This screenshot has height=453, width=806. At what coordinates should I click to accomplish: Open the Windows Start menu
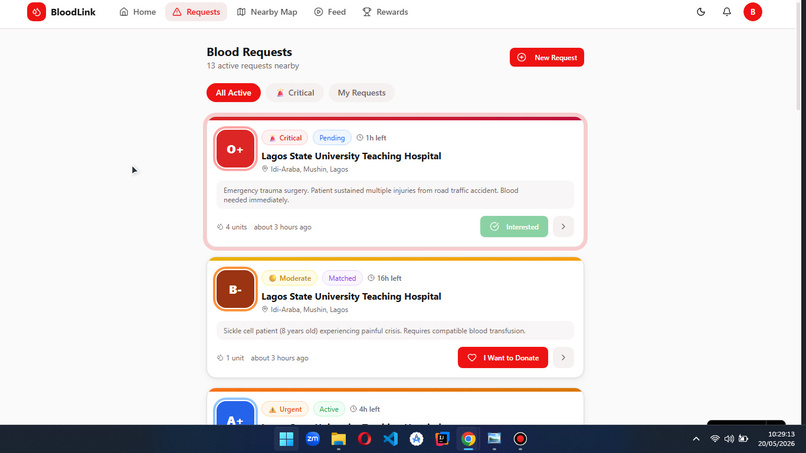coord(286,439)
